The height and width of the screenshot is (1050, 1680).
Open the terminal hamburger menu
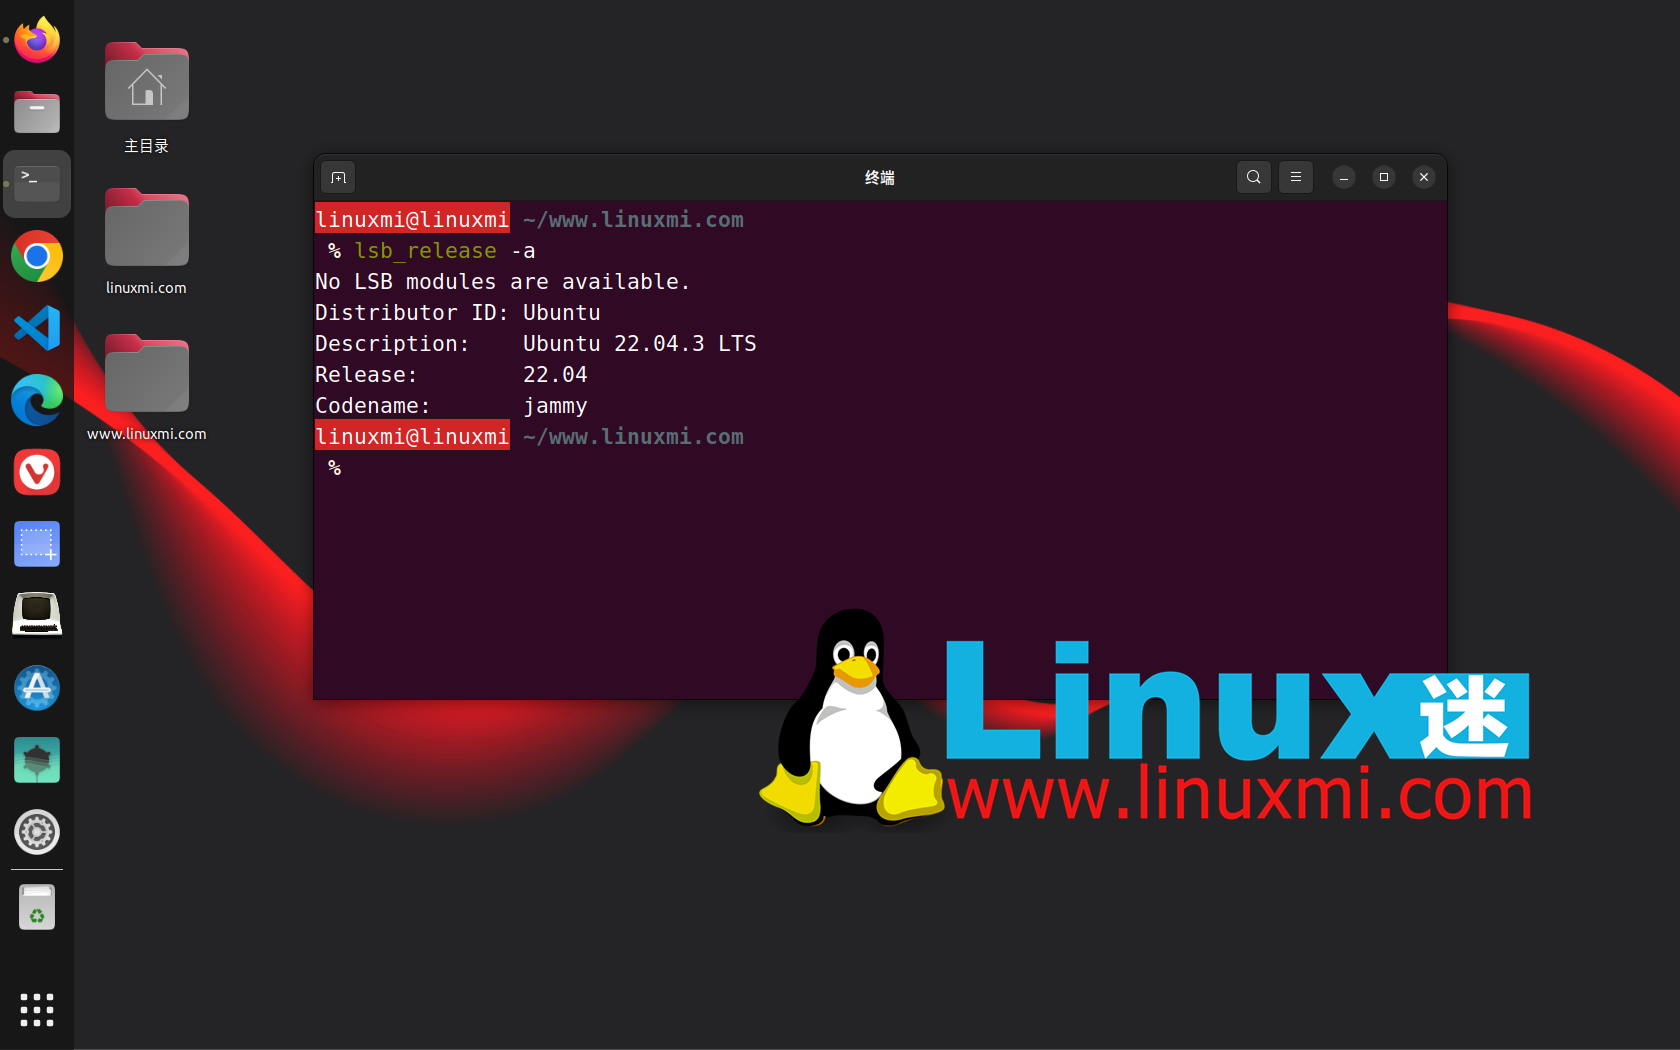point(1296,177)
